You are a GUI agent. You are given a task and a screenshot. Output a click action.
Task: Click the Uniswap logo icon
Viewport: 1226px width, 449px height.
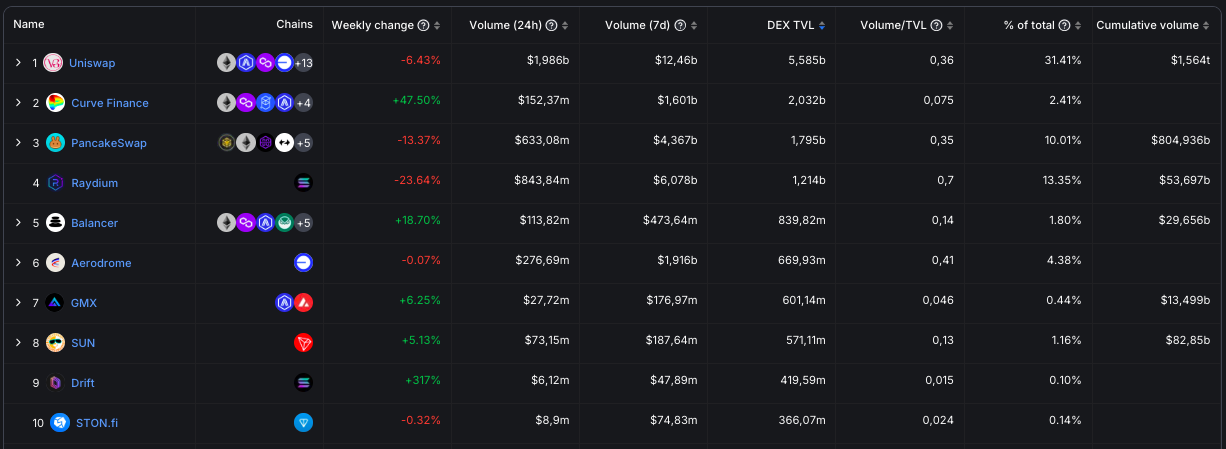[54, 63]
